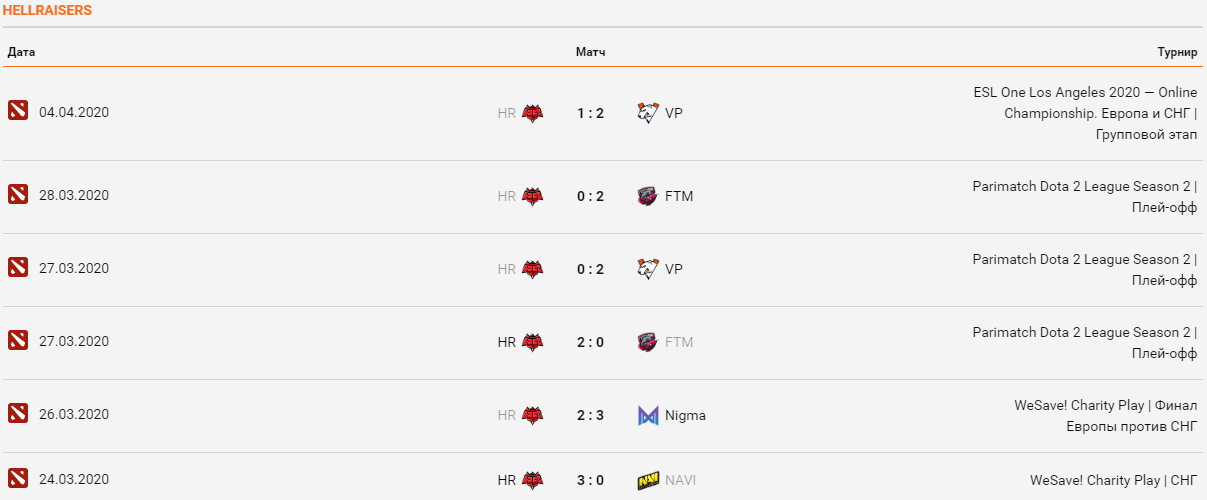Click FTM team logo in the 28.03.2020 match
Viewport: 1207px width, 500px height.
[648, 196]
